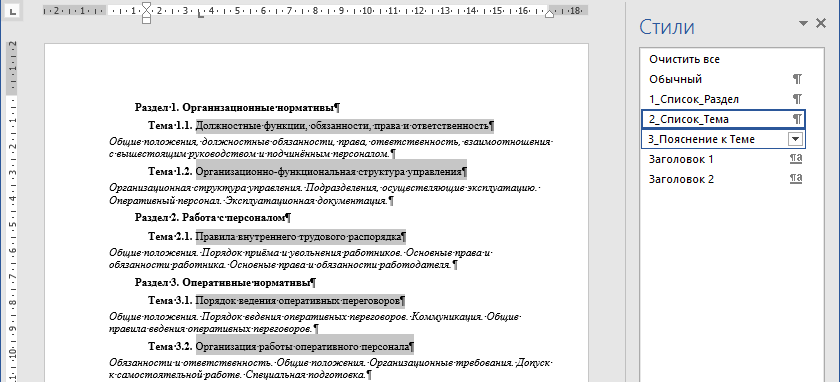Click italic paragraph starting Обязанности и ответственность
Screen dimensions: 840x382
(x=331, y=369)
